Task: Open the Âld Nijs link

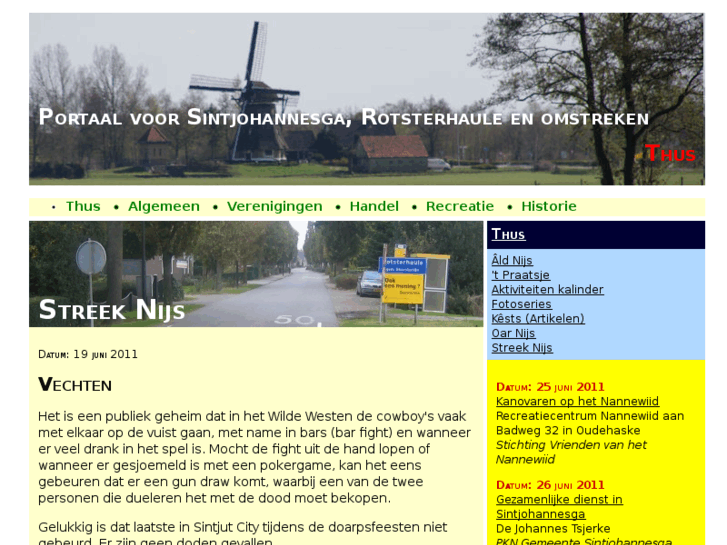Action: pos(512,260)
